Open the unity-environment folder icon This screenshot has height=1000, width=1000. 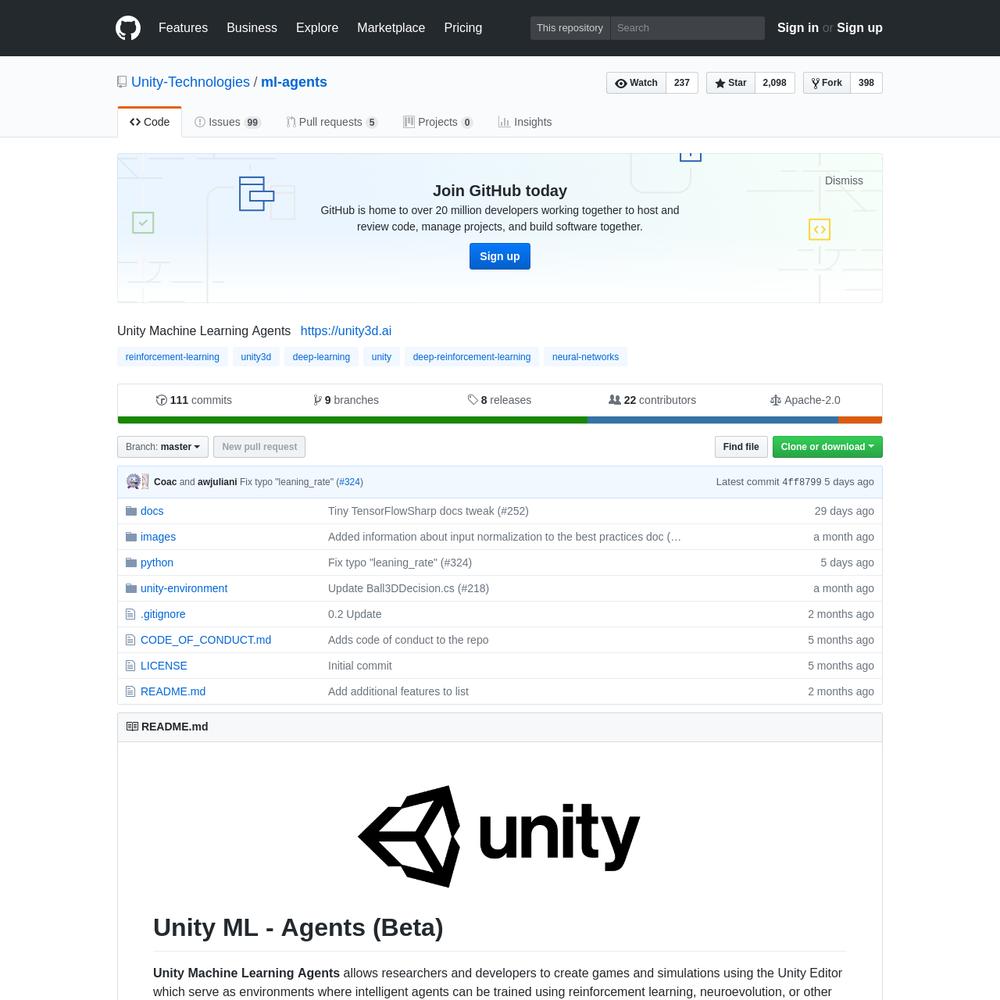tap(131, 588)
